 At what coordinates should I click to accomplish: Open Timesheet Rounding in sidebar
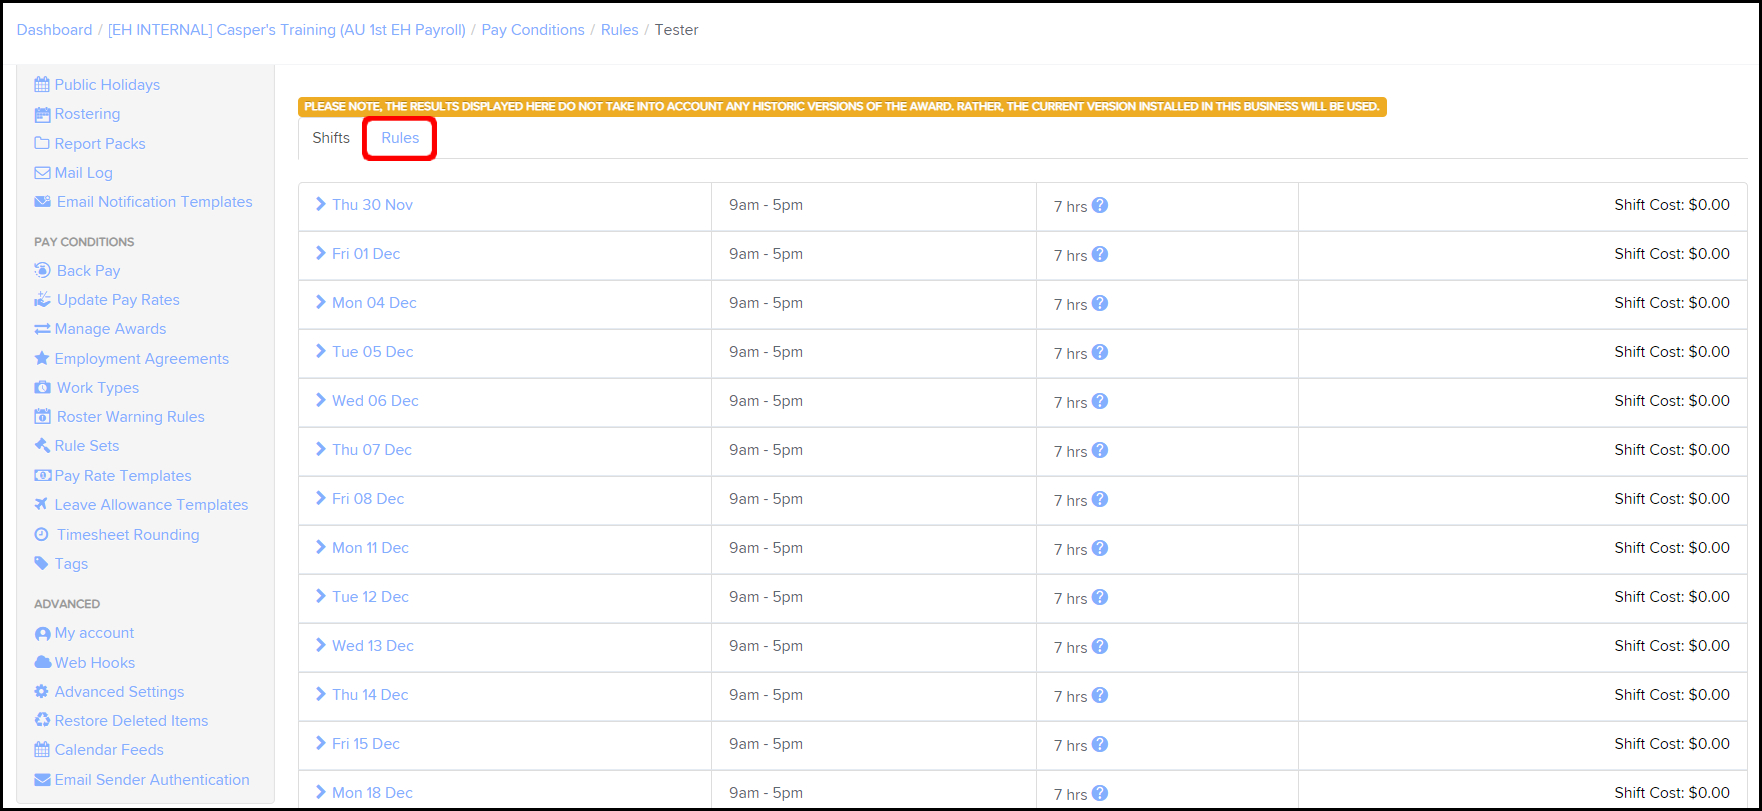128,535
